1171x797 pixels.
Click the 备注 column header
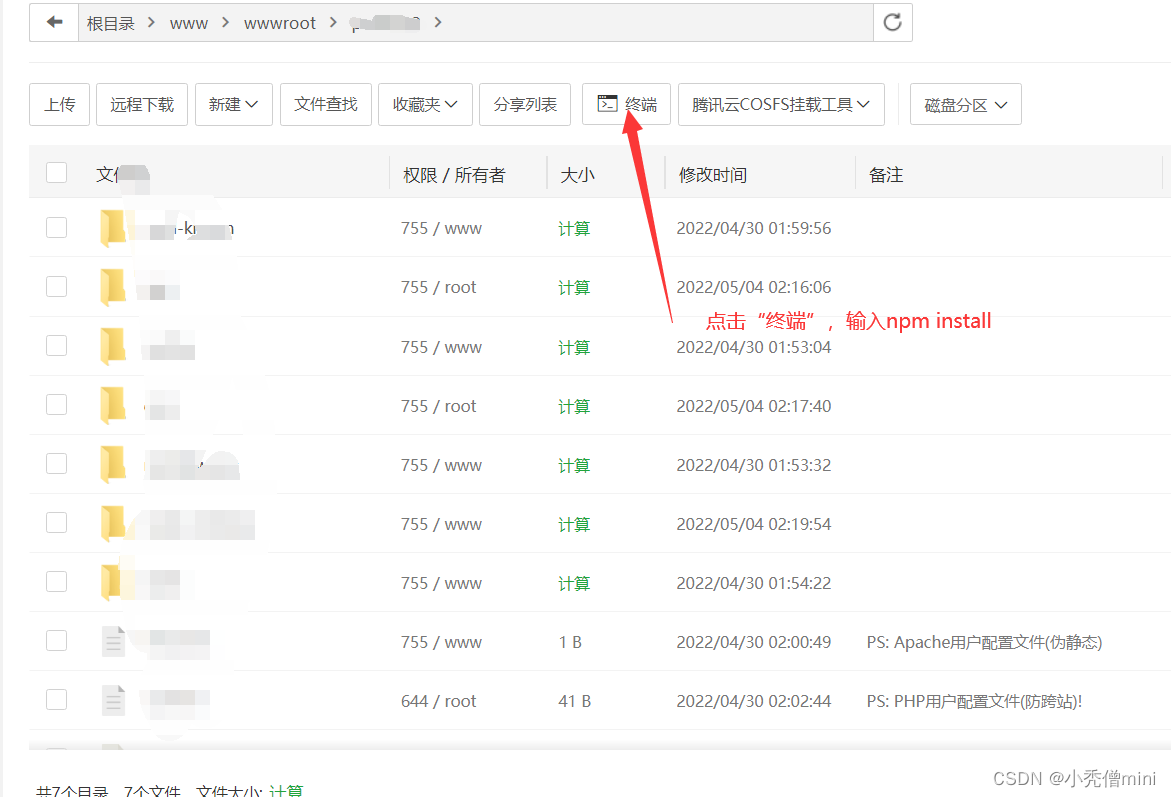tap(886, 175)
